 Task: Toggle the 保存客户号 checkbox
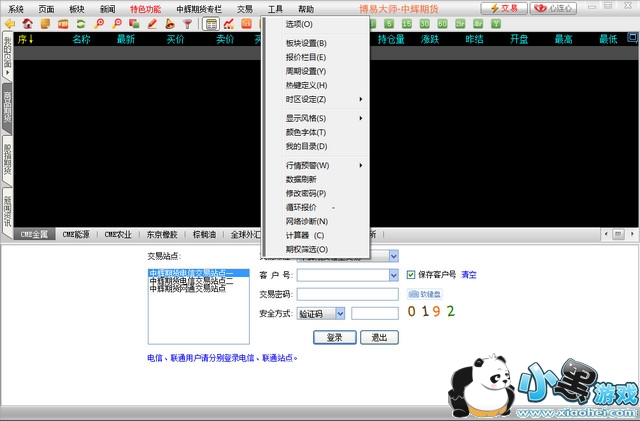(x=411, y=275)
